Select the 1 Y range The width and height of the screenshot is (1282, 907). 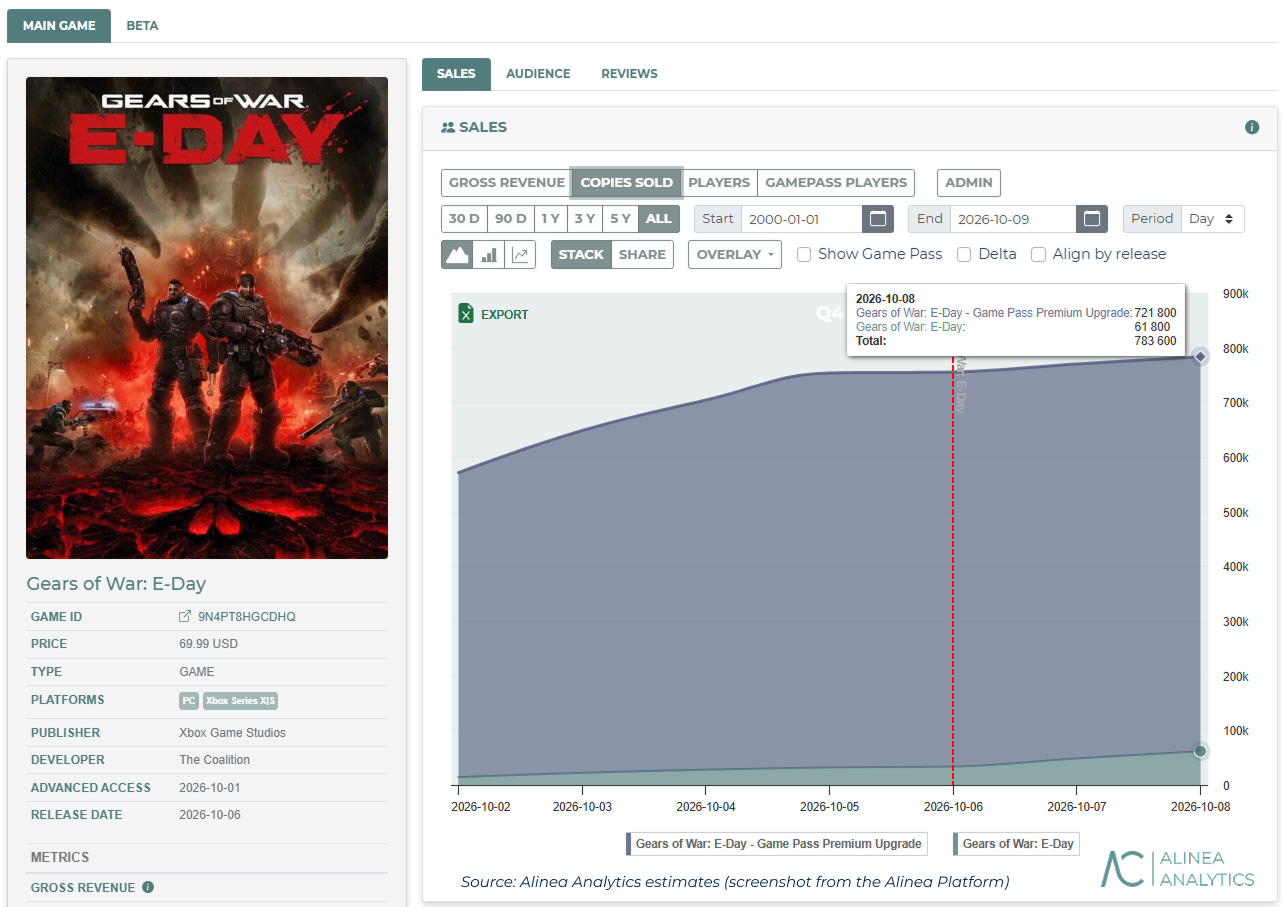[550, 219]
